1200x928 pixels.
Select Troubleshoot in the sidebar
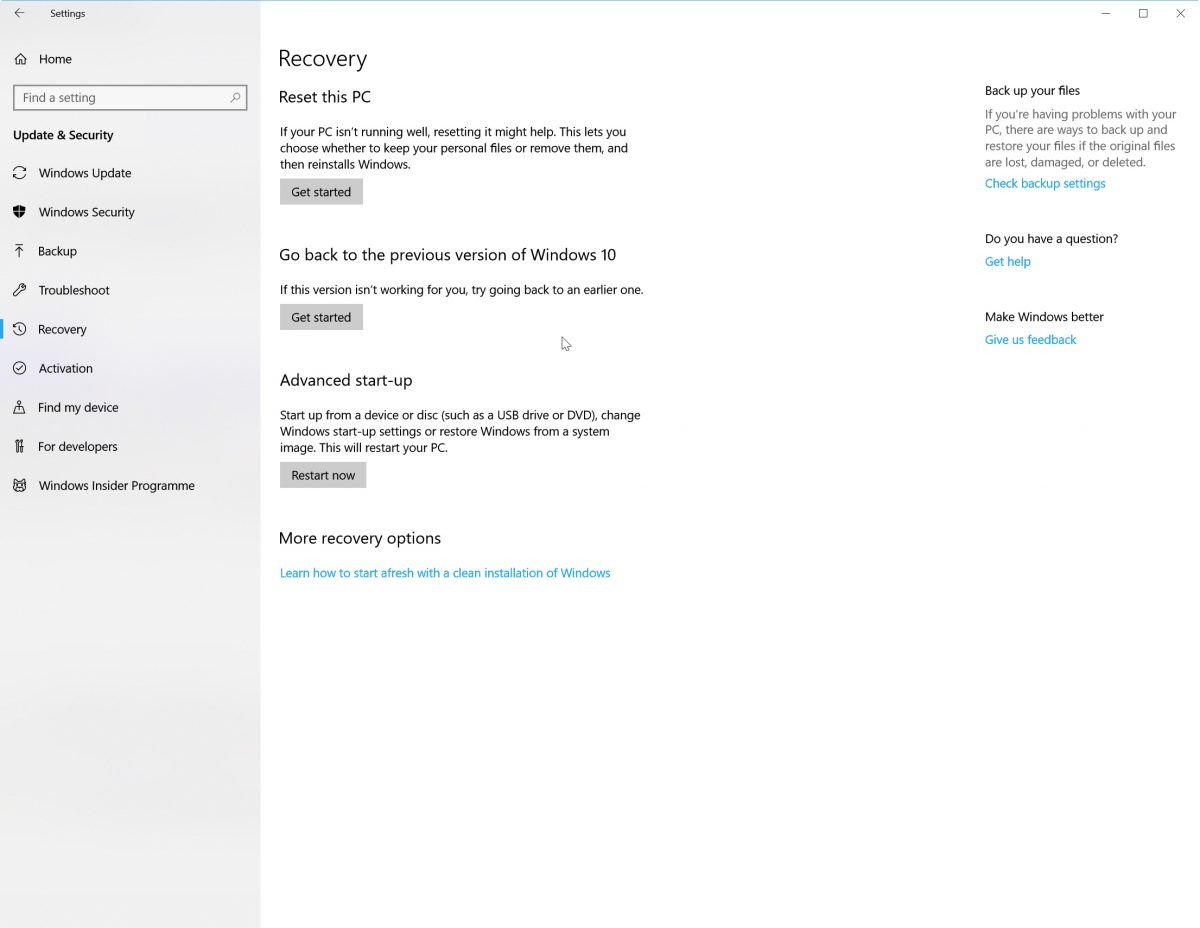coord(130,290)
